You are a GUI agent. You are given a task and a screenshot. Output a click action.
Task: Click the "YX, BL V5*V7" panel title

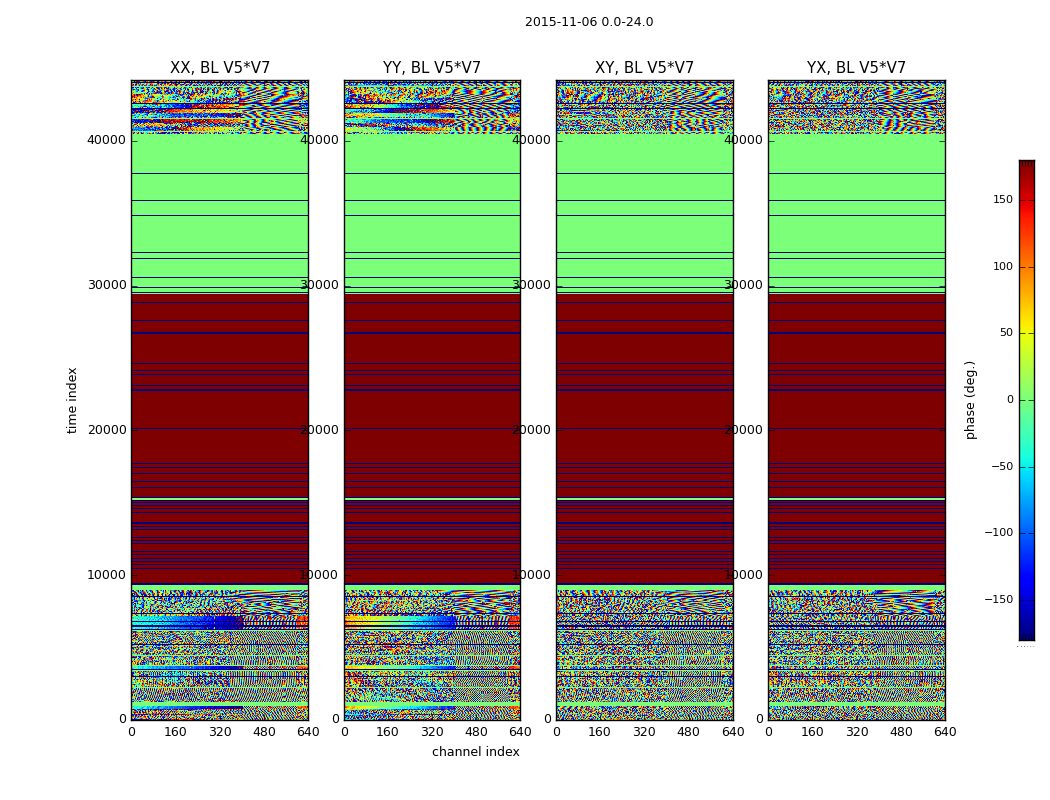click(856, 68)
